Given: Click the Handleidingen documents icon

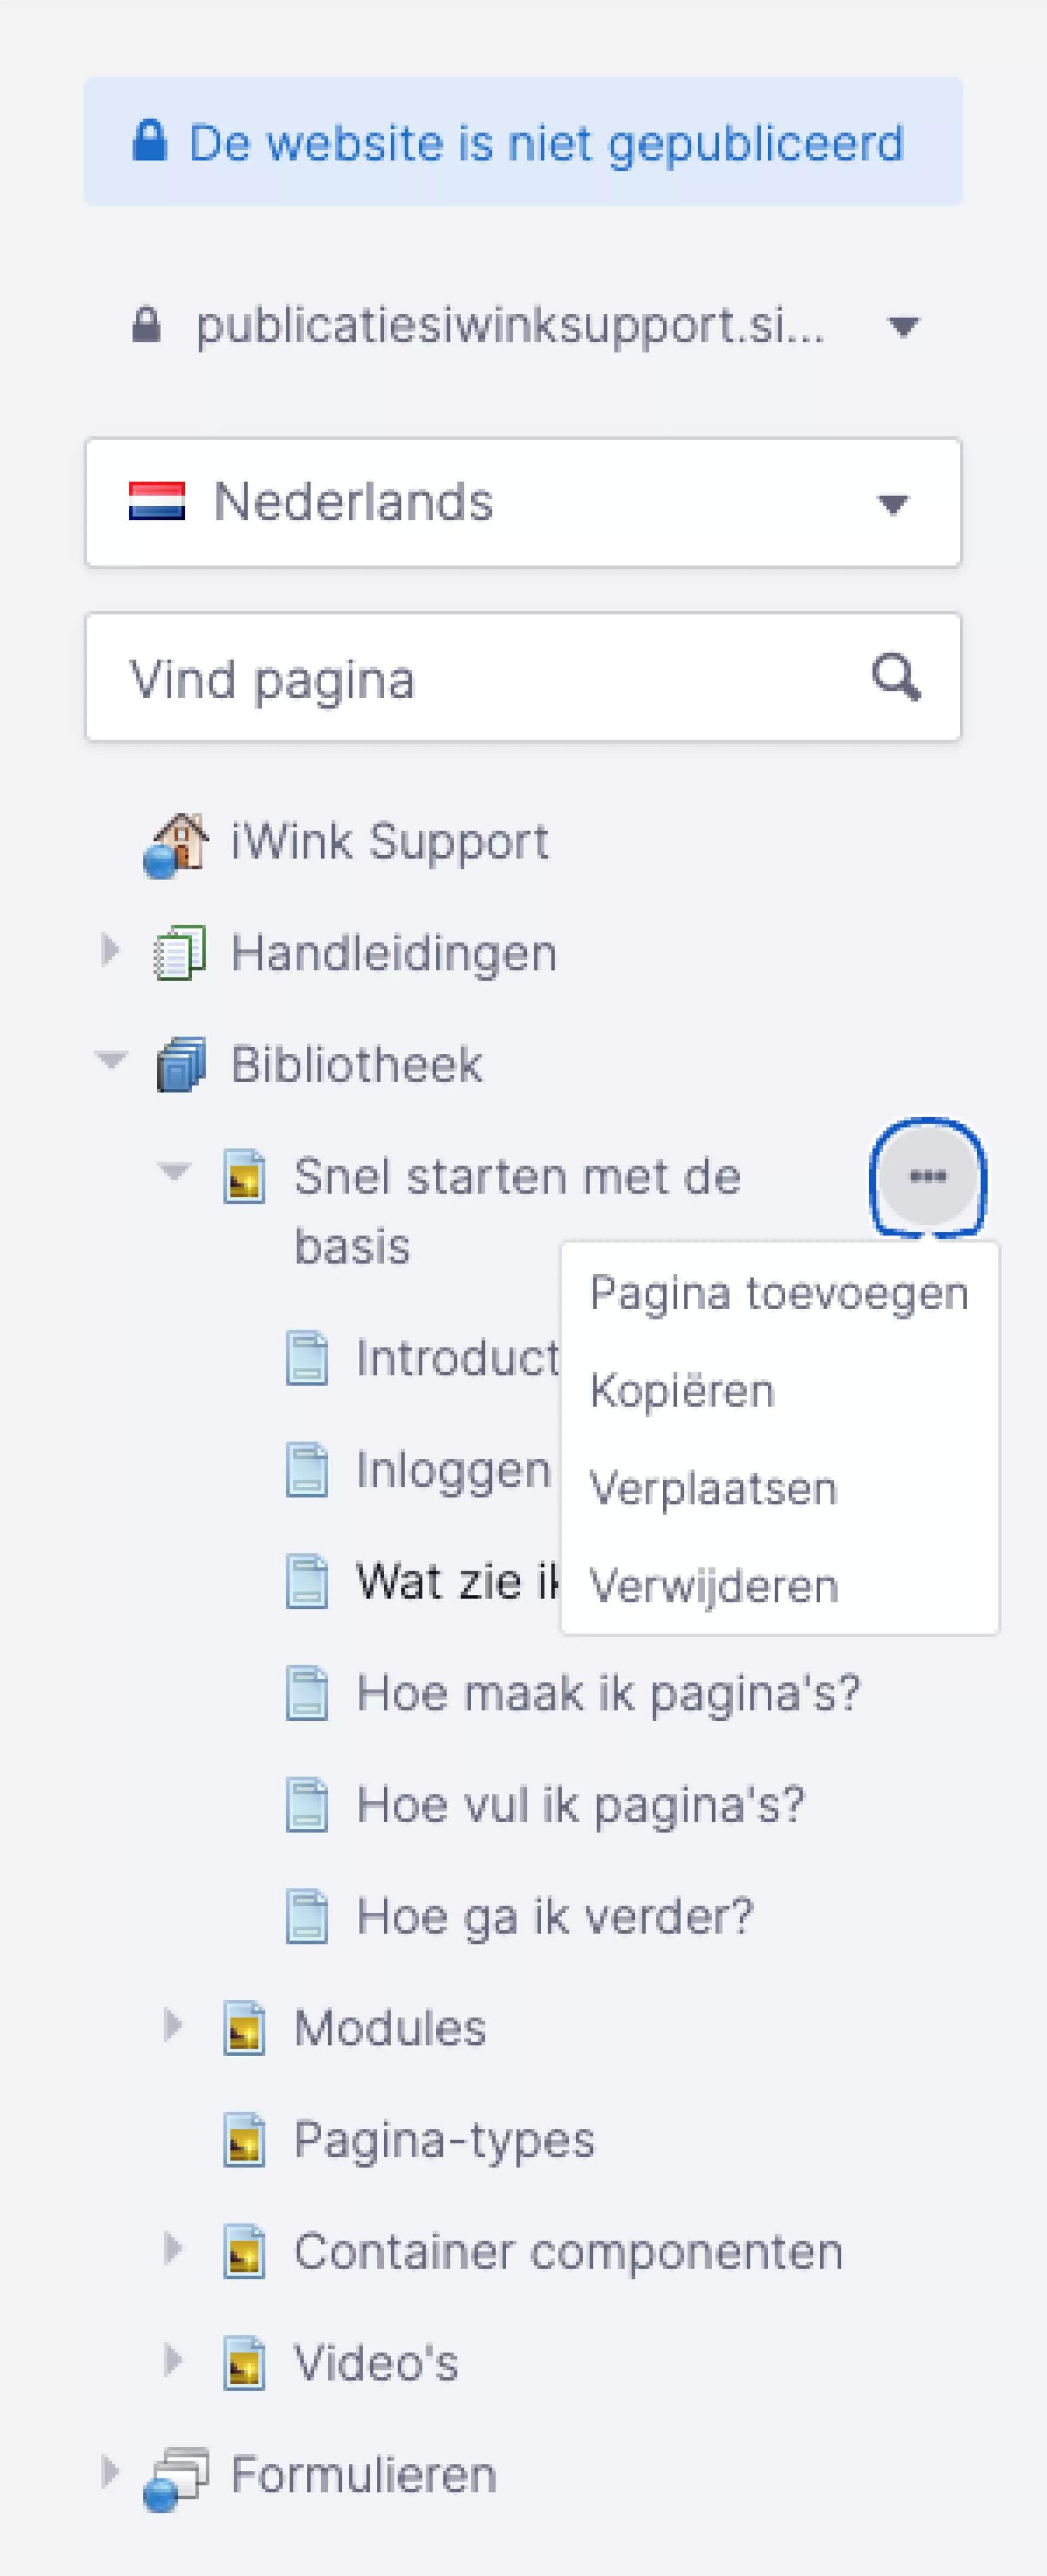Looking at the screenshot, I should click(180, 953).
